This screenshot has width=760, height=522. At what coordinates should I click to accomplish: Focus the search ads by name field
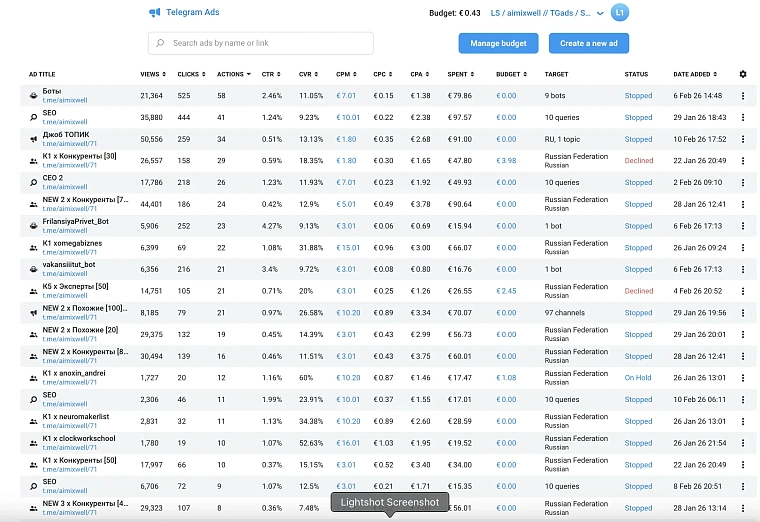[x=261, y=43]
